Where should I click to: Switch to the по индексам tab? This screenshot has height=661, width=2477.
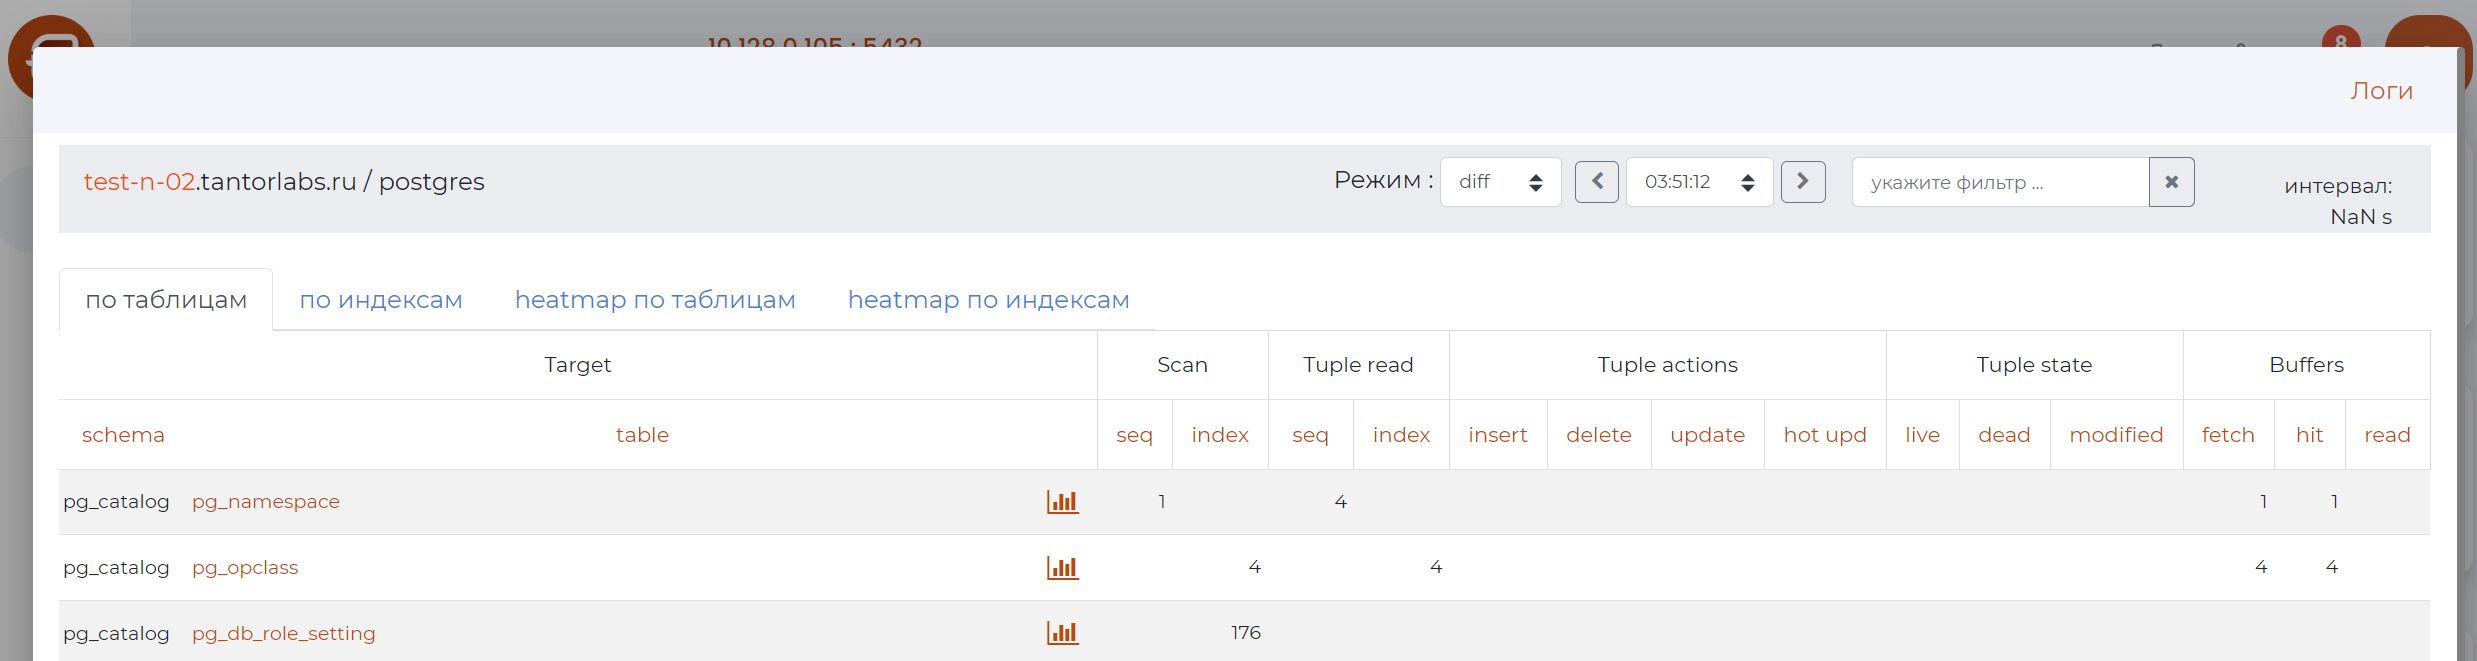tap(381, 300)
